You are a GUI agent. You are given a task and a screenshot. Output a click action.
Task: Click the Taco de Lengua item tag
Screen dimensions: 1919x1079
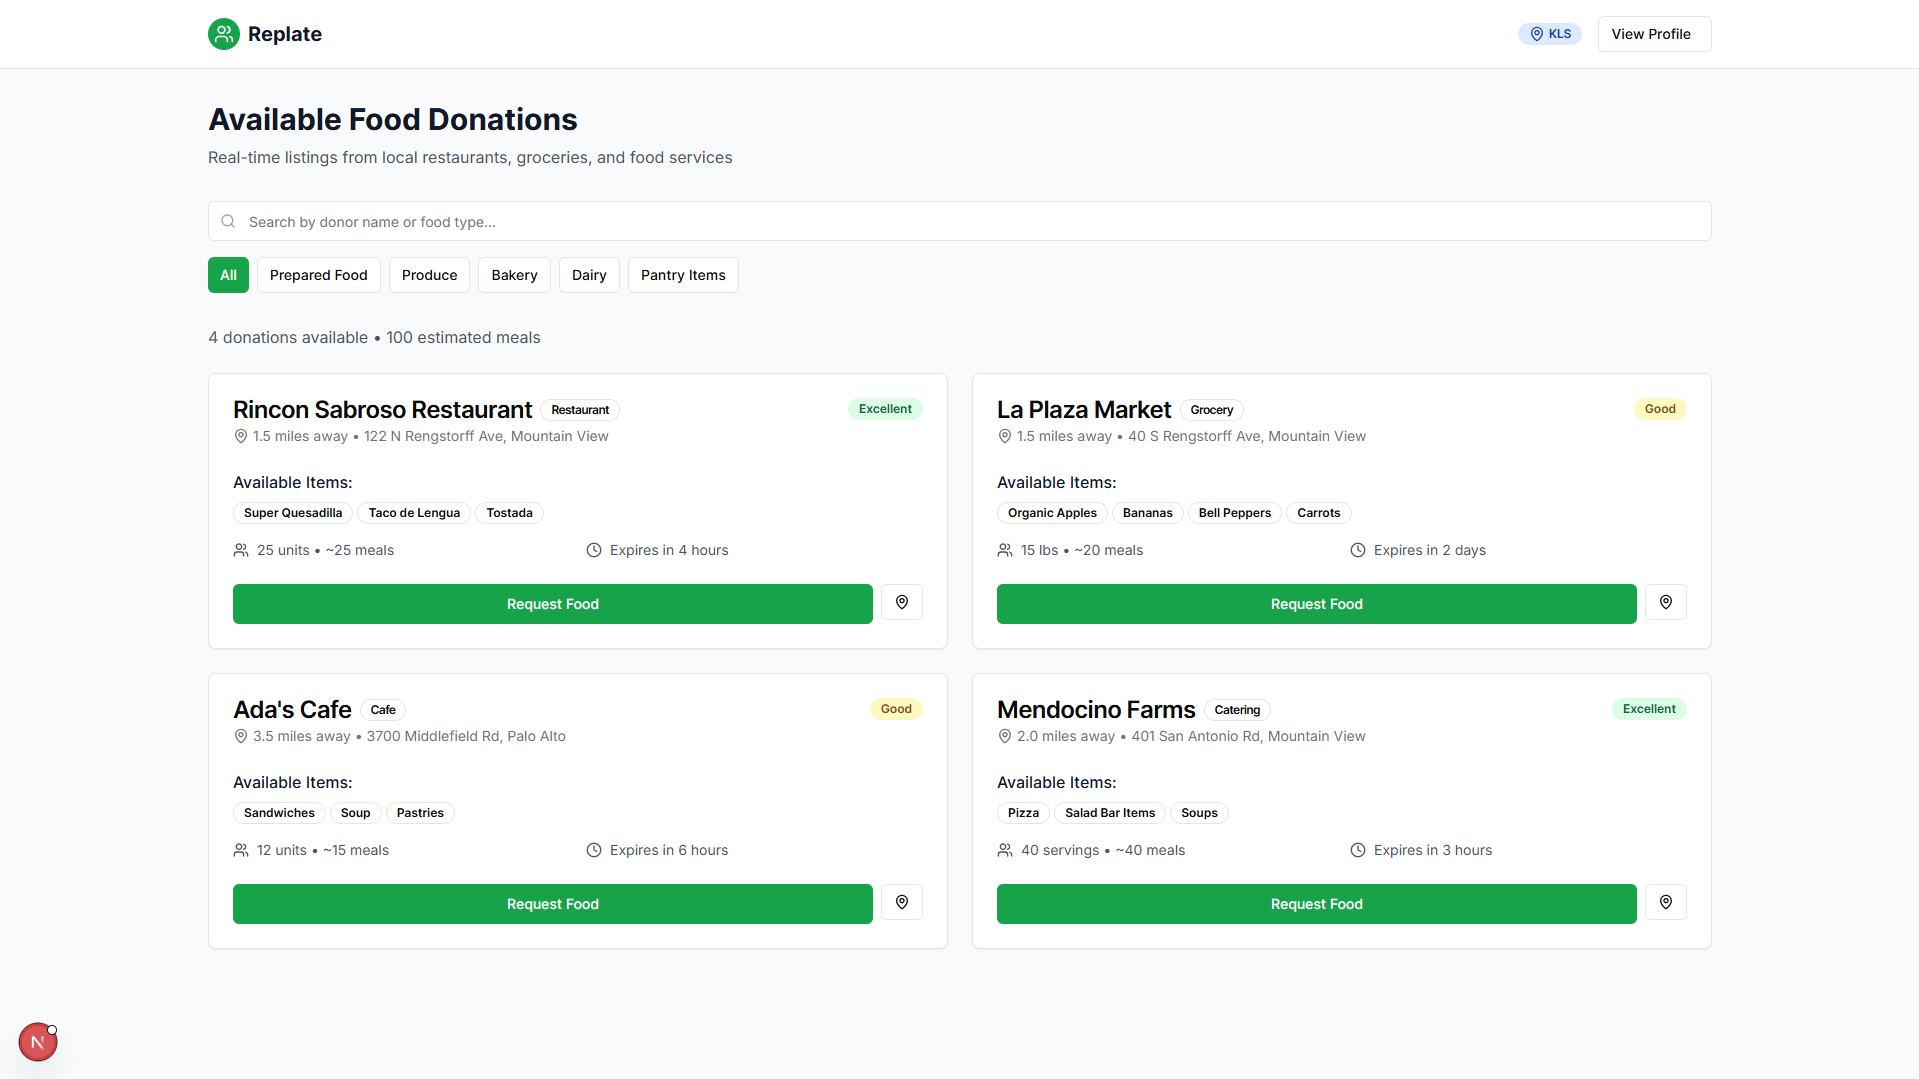click(x=414, y=513)
